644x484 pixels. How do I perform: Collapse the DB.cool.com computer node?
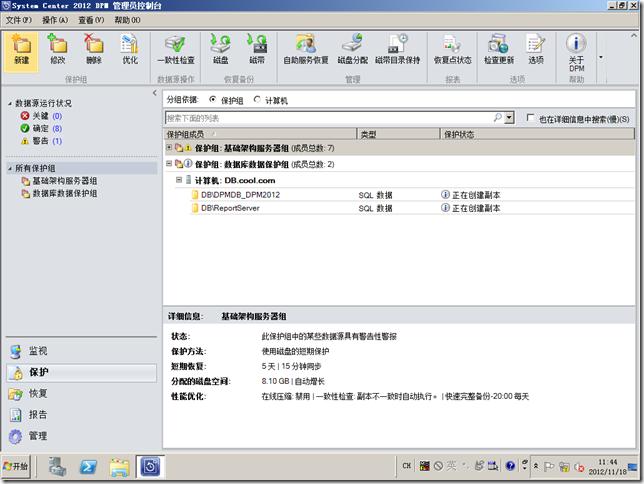pyautogui.click(x=179, y=179)
